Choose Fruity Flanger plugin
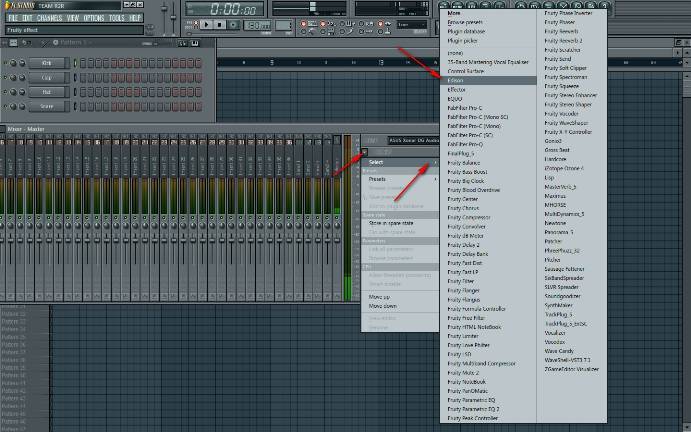 click(x=488, y=290)
